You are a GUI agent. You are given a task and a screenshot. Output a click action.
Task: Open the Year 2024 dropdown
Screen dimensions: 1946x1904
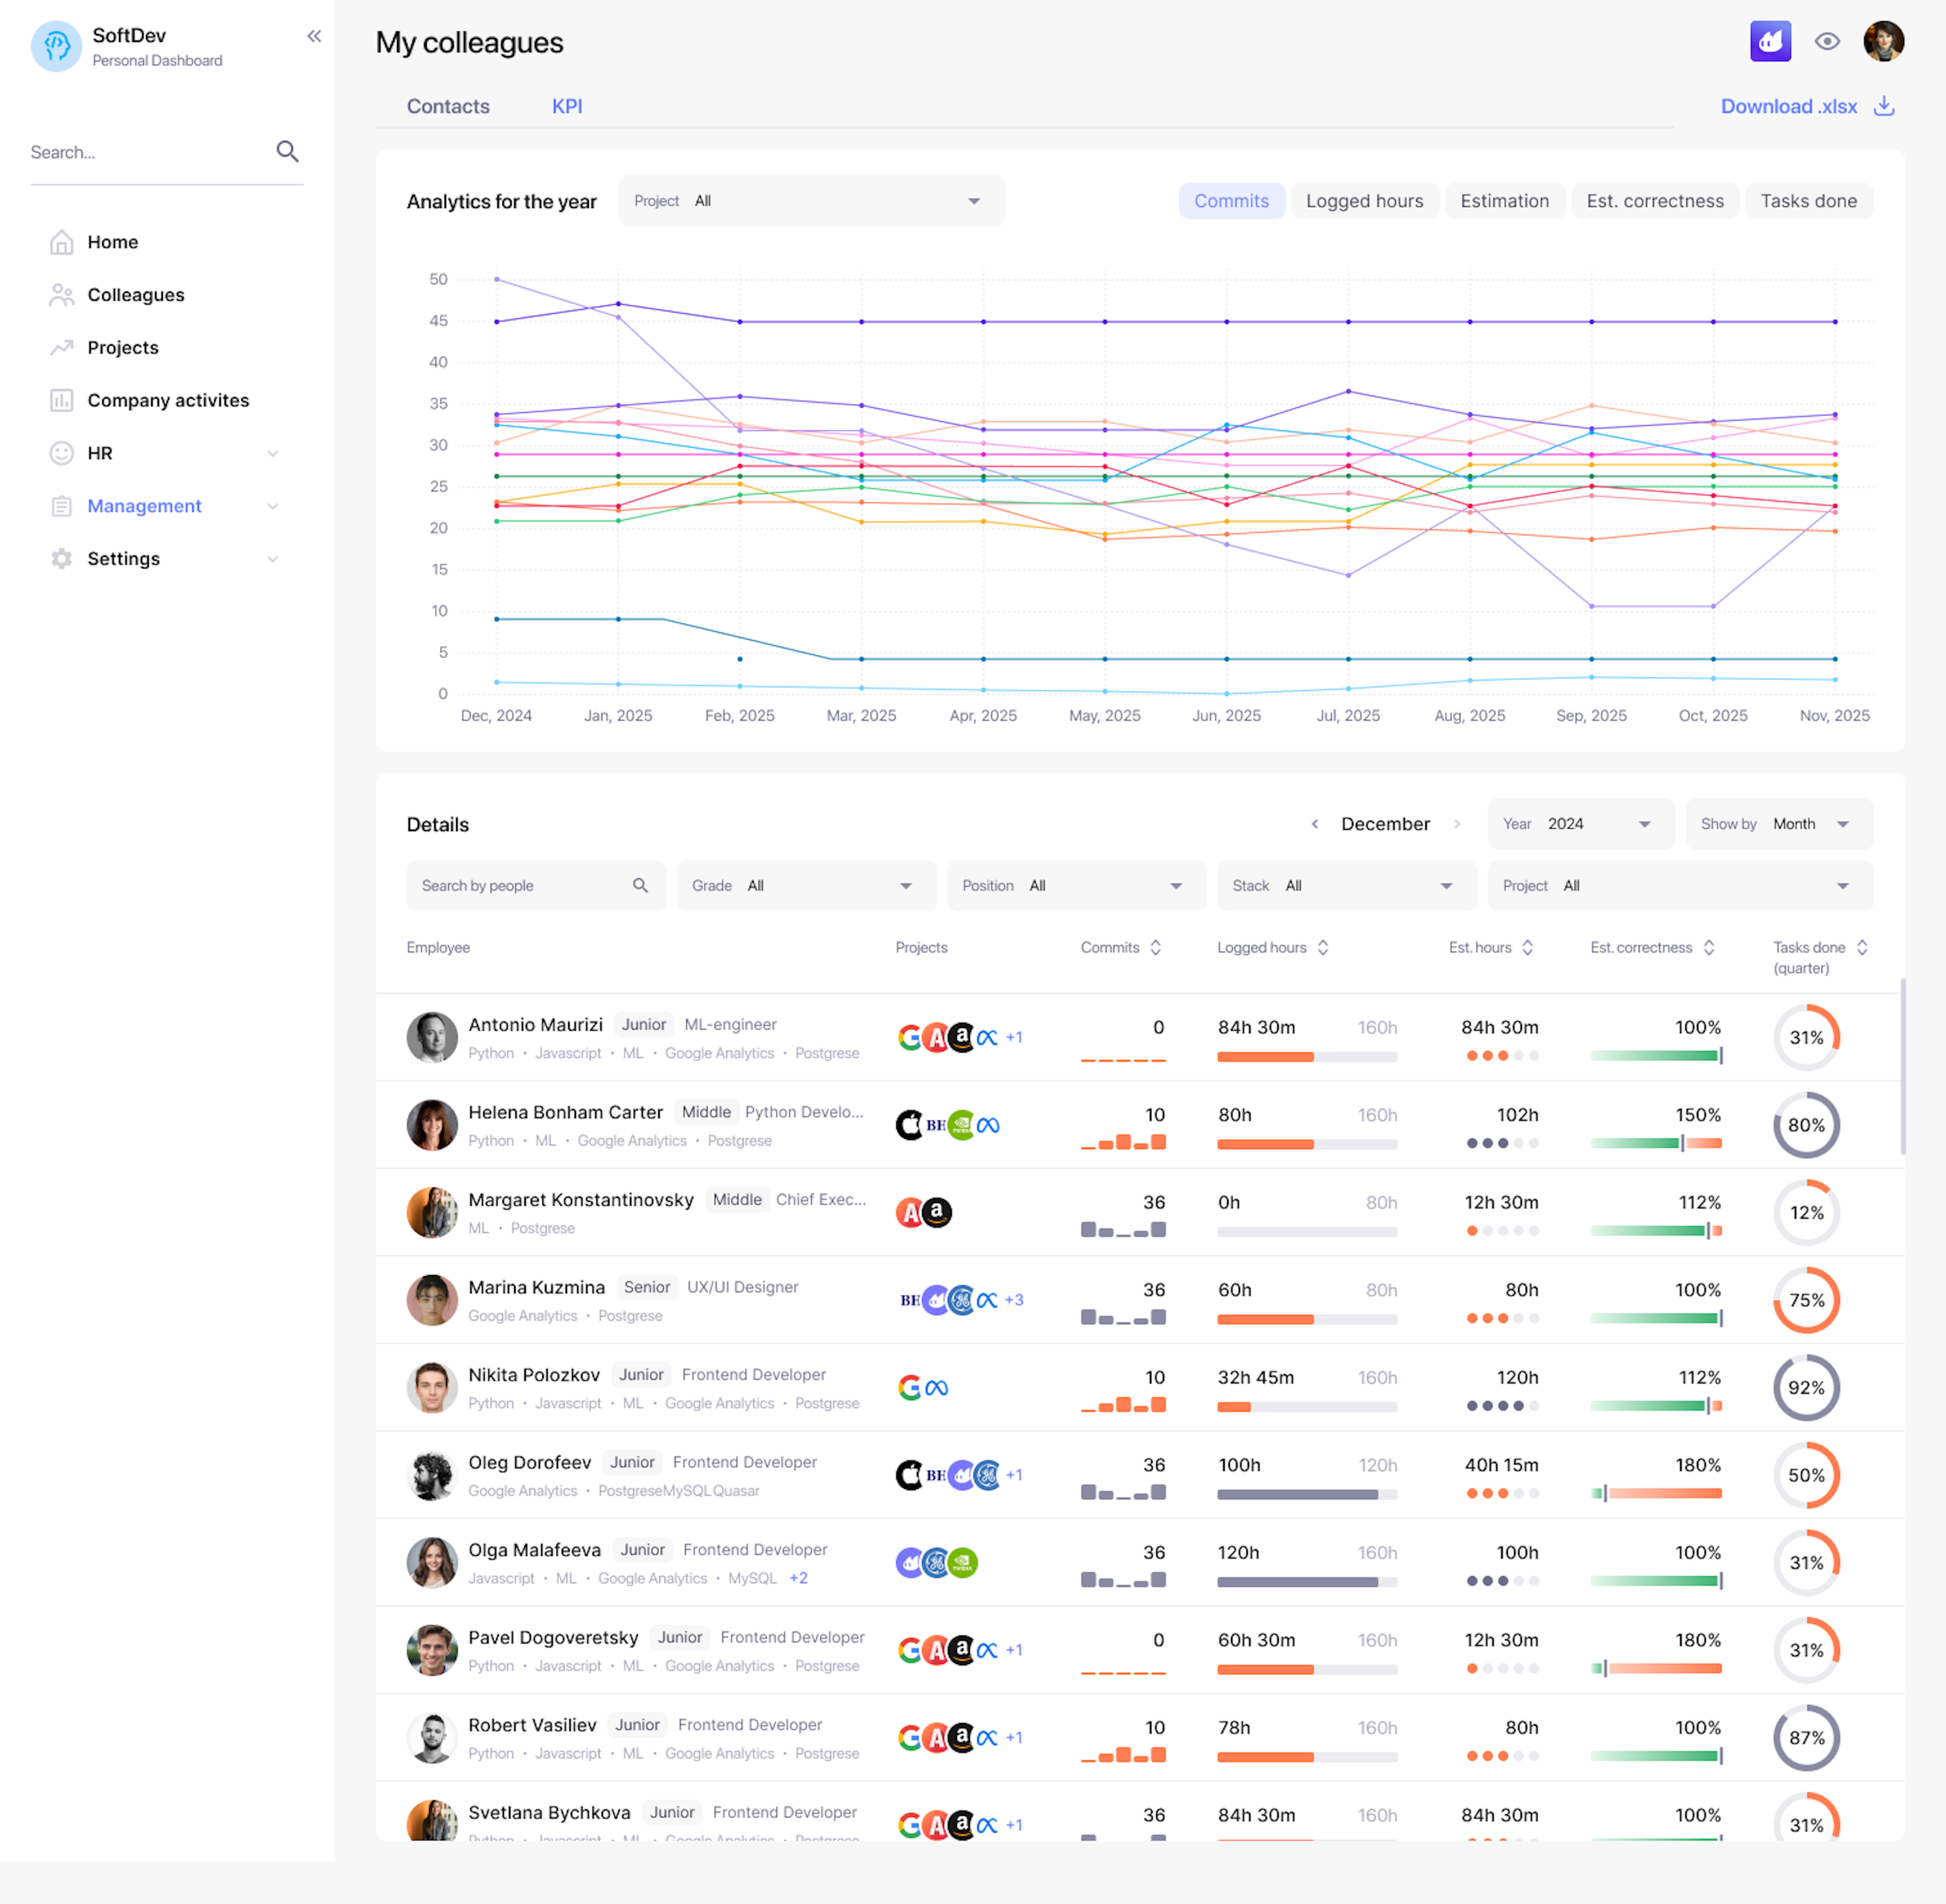[x=1580, y=824]
